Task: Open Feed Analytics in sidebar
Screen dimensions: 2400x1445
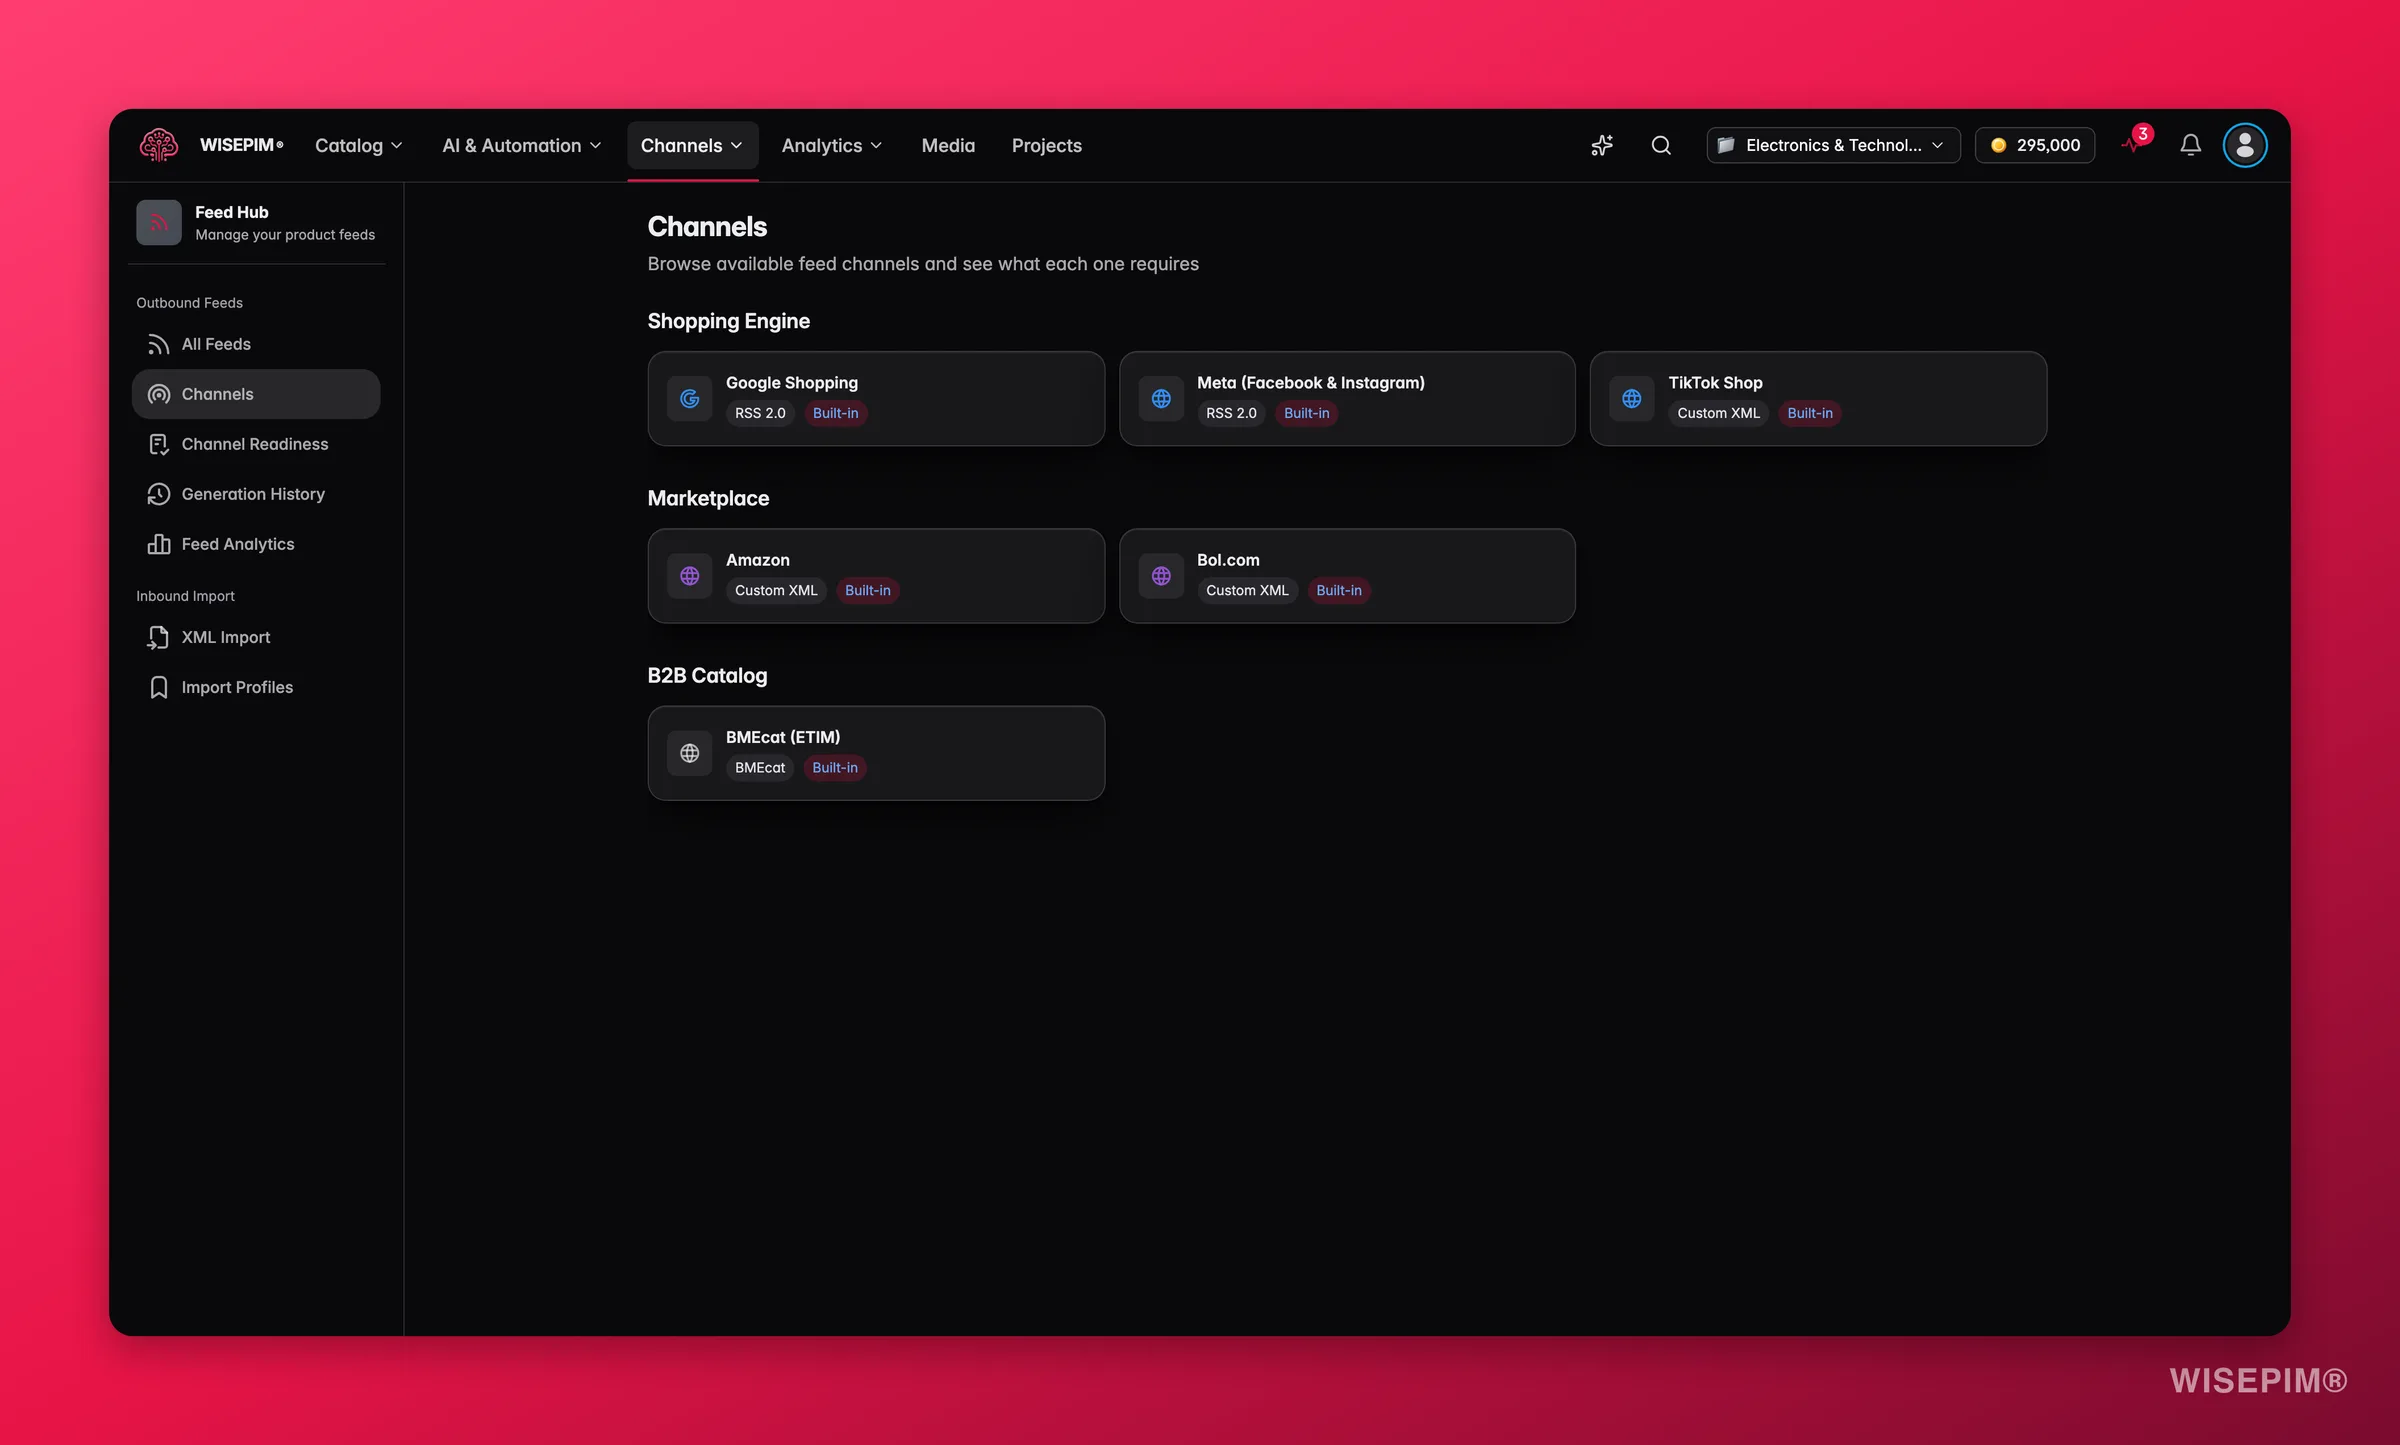Action: coord(256,544)
